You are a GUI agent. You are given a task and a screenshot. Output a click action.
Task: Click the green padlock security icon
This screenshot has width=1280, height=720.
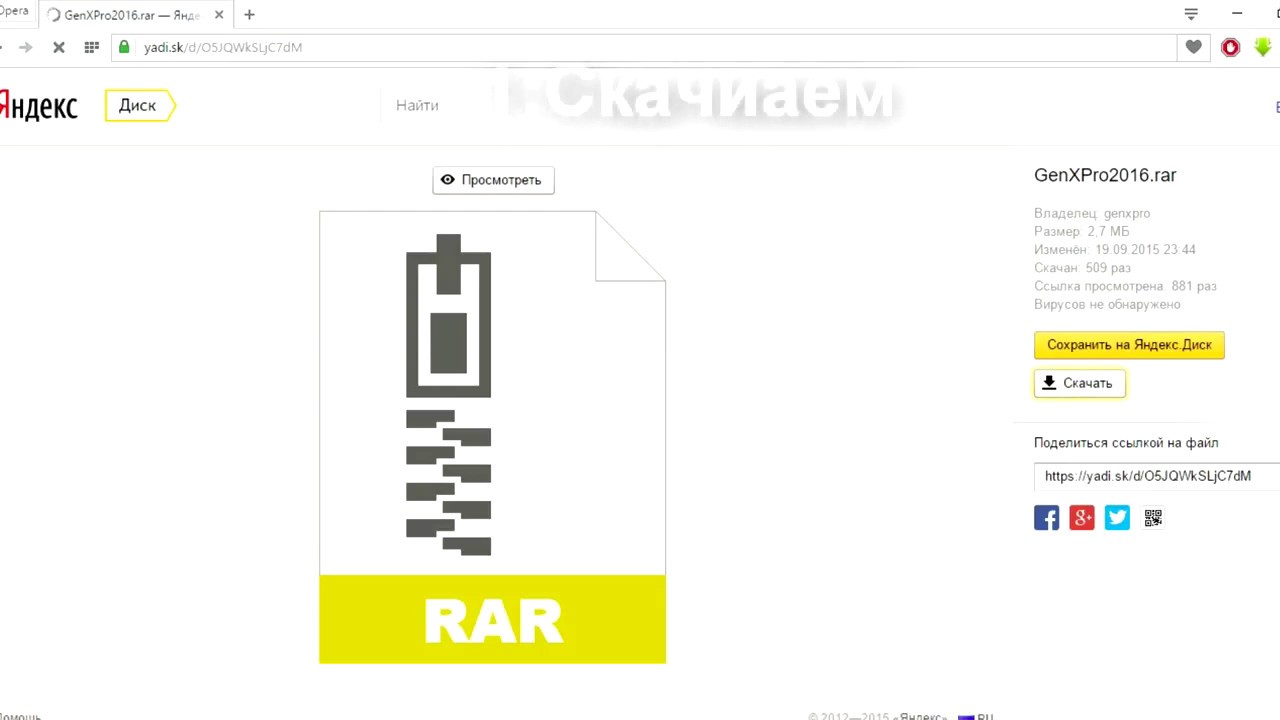[x=124, y=47]
